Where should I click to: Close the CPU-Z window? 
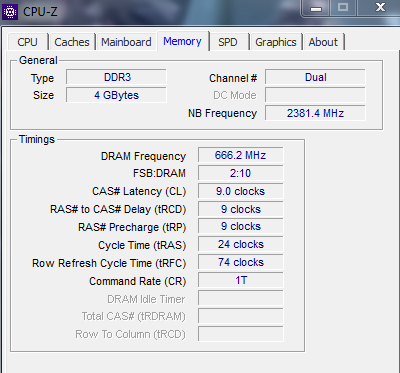point(379,8)
